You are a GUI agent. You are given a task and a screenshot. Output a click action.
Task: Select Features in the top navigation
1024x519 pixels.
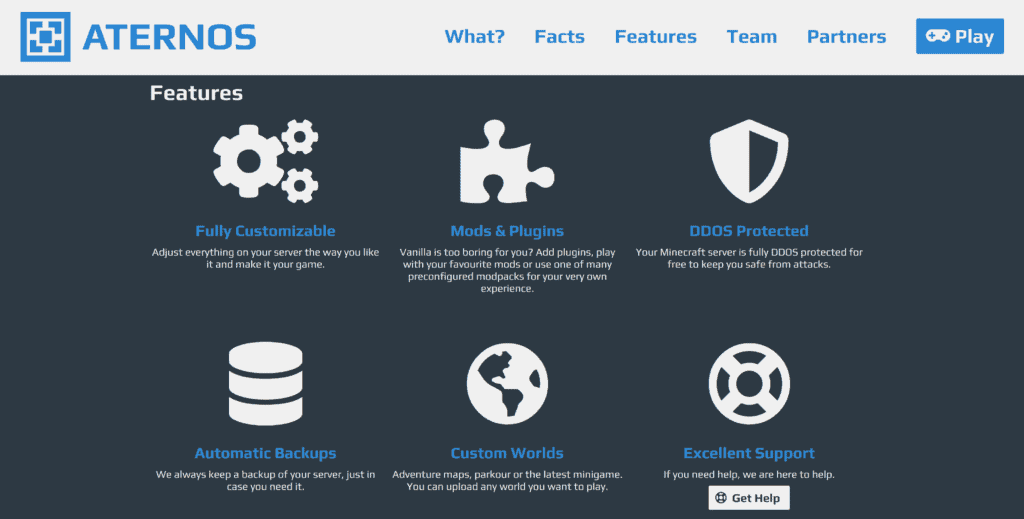(x=656, y=37)
